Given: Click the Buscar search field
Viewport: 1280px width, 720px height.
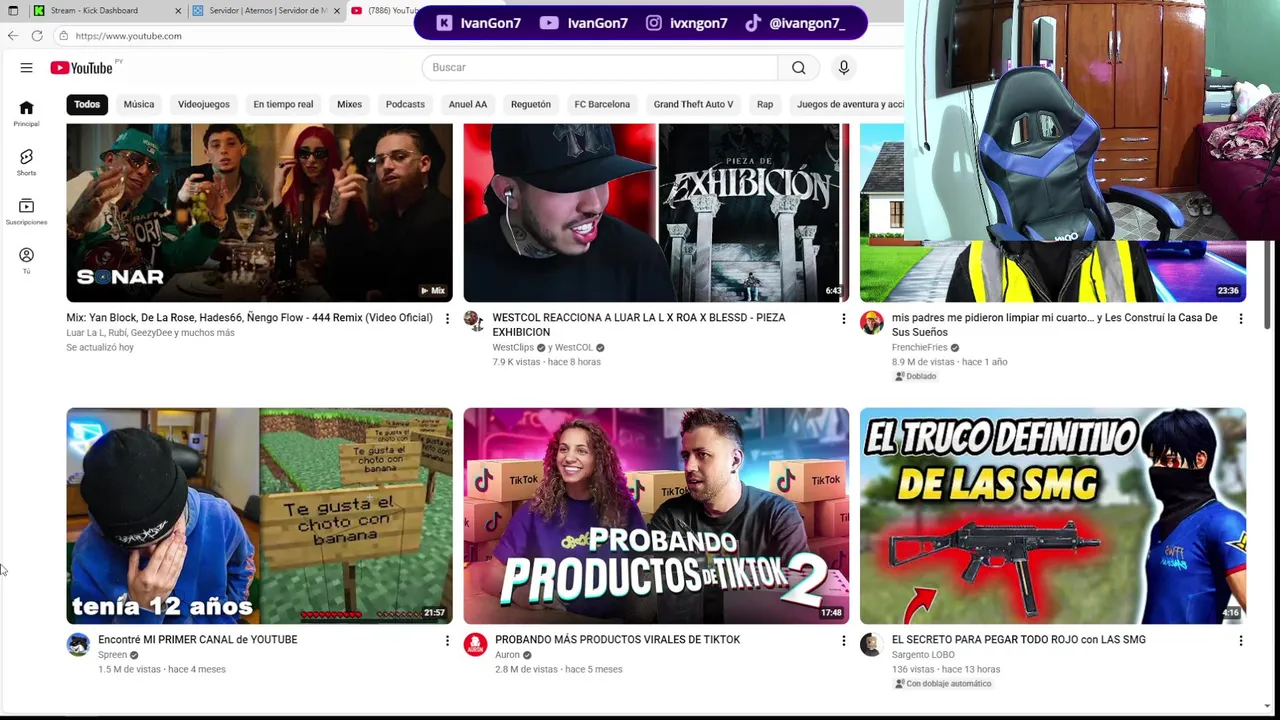Looking at the screenshot, I should pyautogui.click(x=600, y=68).
